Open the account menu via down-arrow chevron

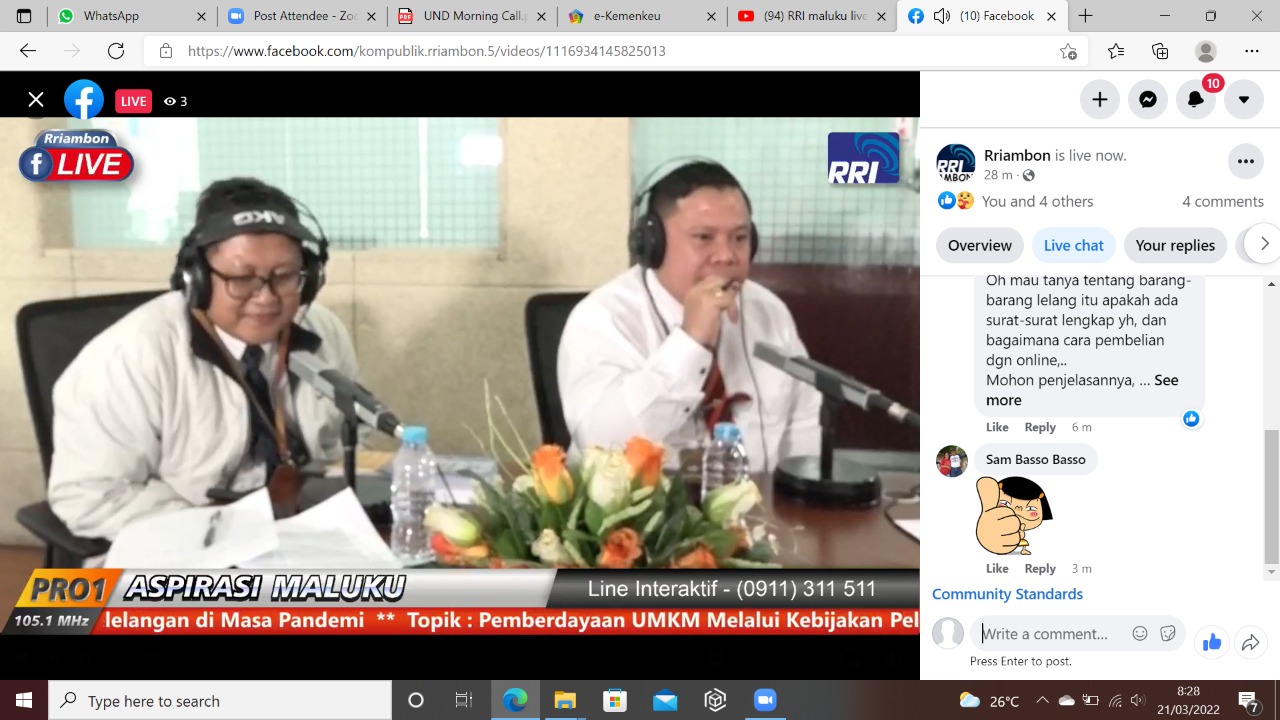click(1243, 99)
